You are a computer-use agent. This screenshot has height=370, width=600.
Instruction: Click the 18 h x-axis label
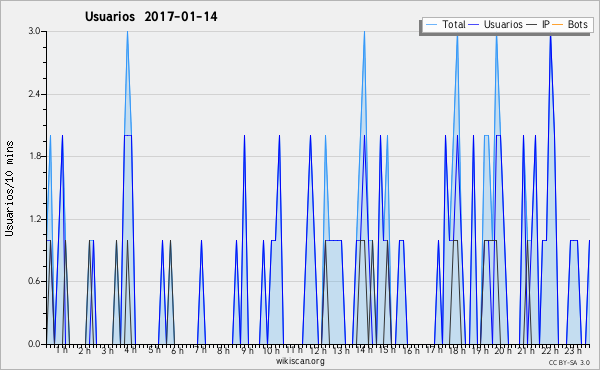click(x=457, y=350)
